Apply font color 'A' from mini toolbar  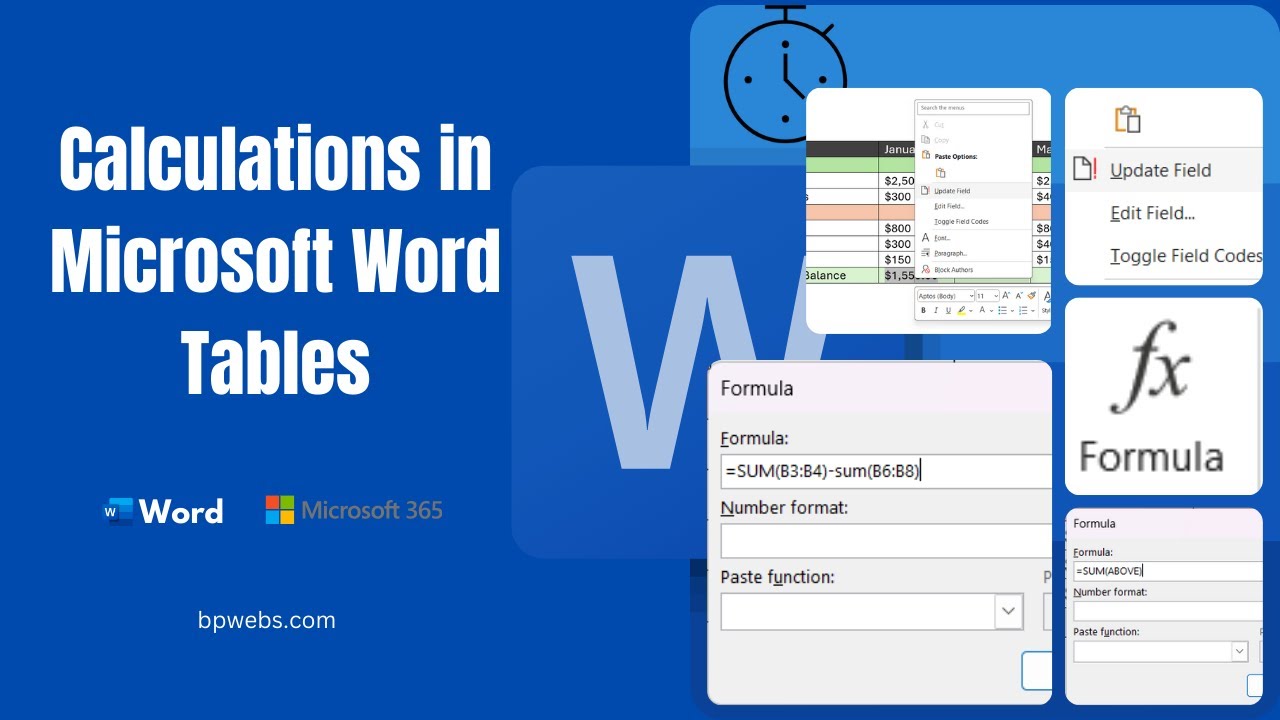(x=982, y=311)
